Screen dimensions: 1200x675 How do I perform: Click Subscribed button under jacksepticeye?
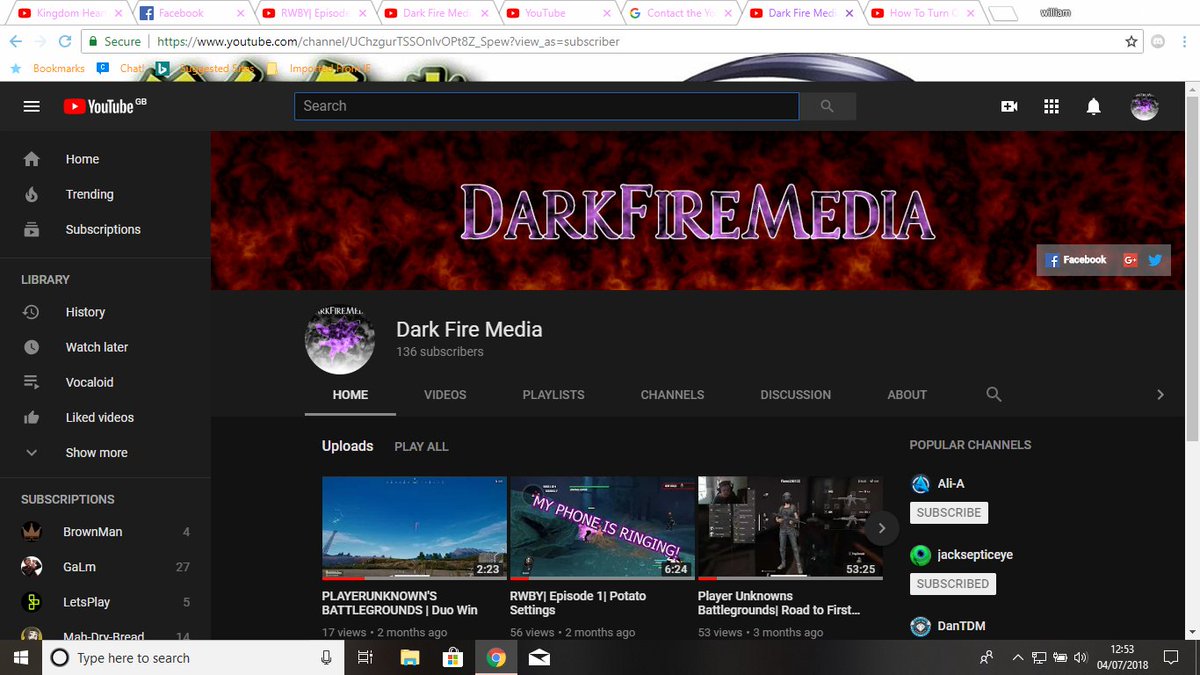coord(953,583)
